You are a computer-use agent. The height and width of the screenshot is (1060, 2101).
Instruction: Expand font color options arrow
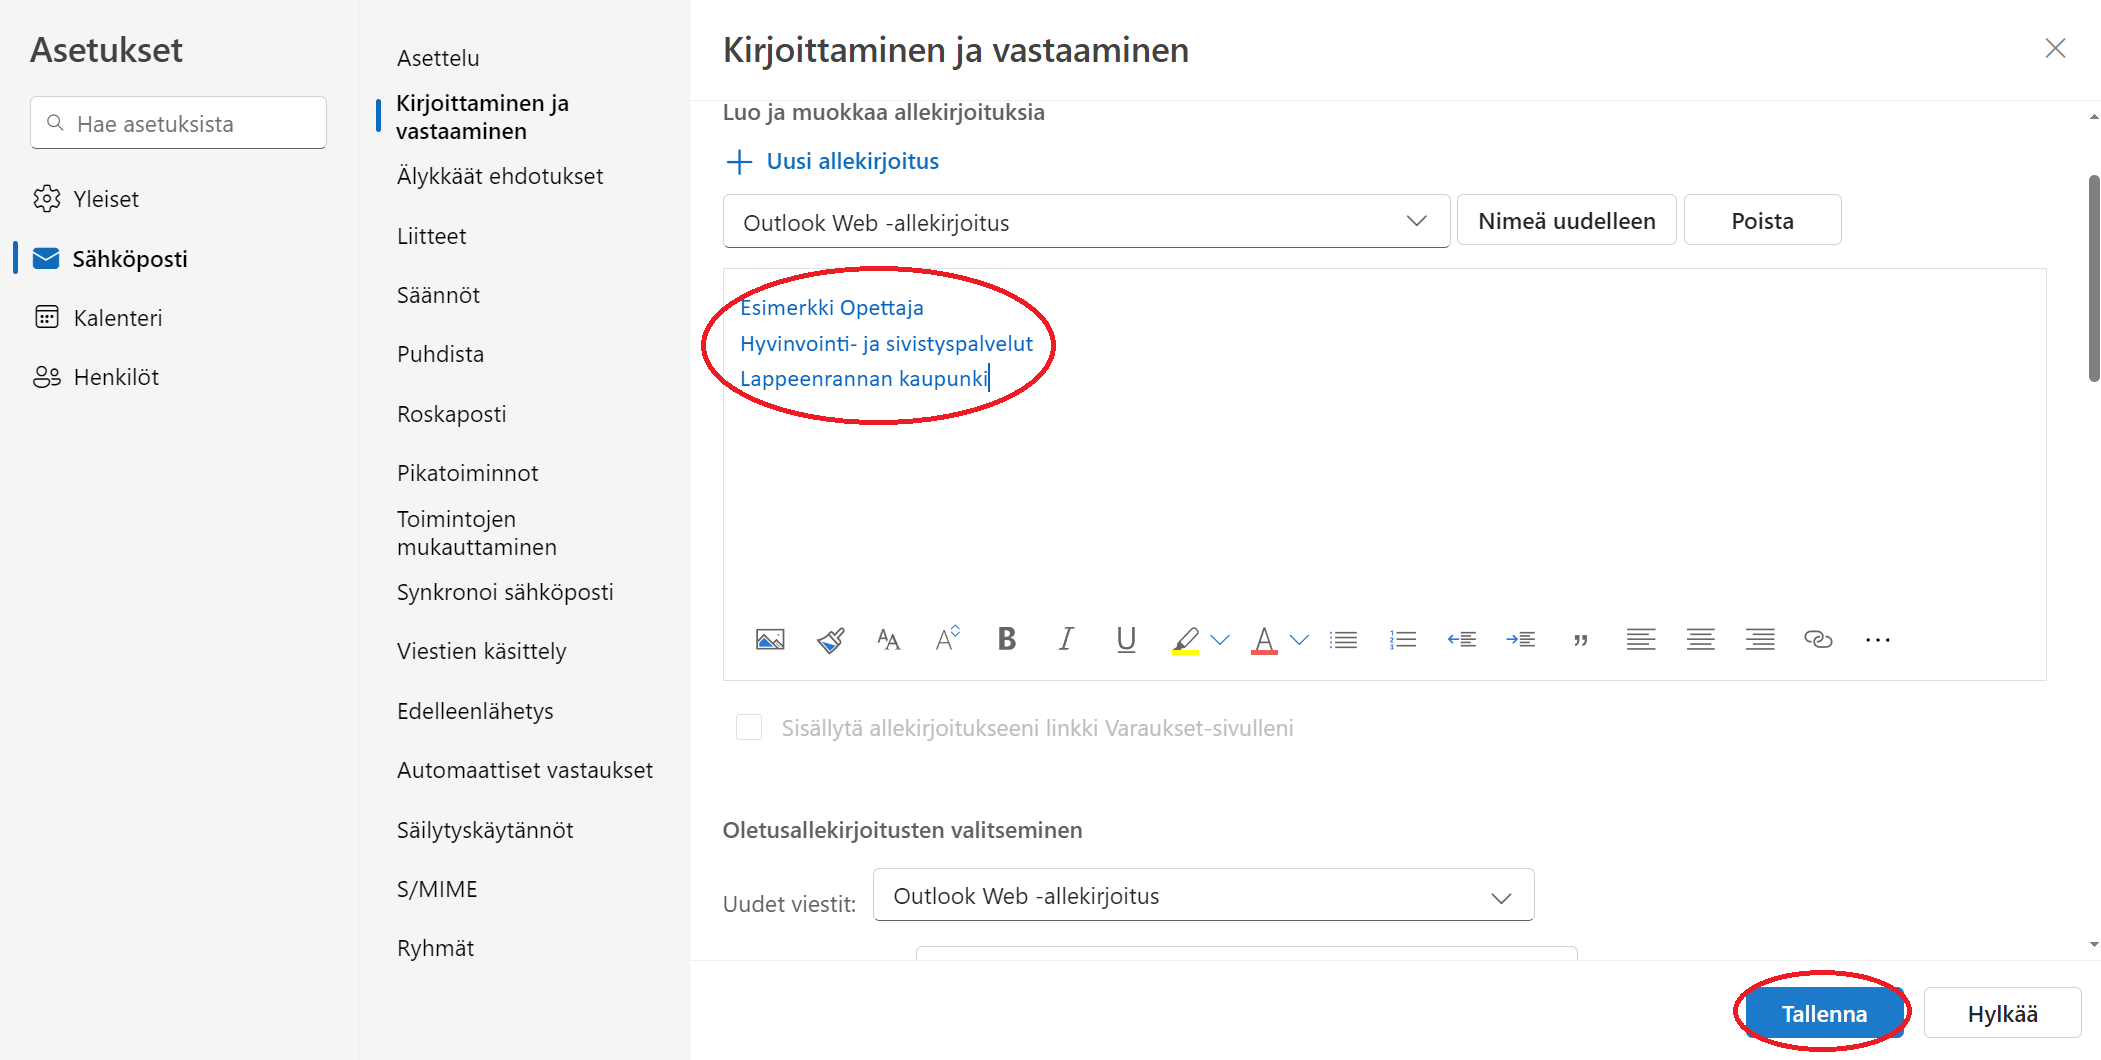(x=1299, y=640)
